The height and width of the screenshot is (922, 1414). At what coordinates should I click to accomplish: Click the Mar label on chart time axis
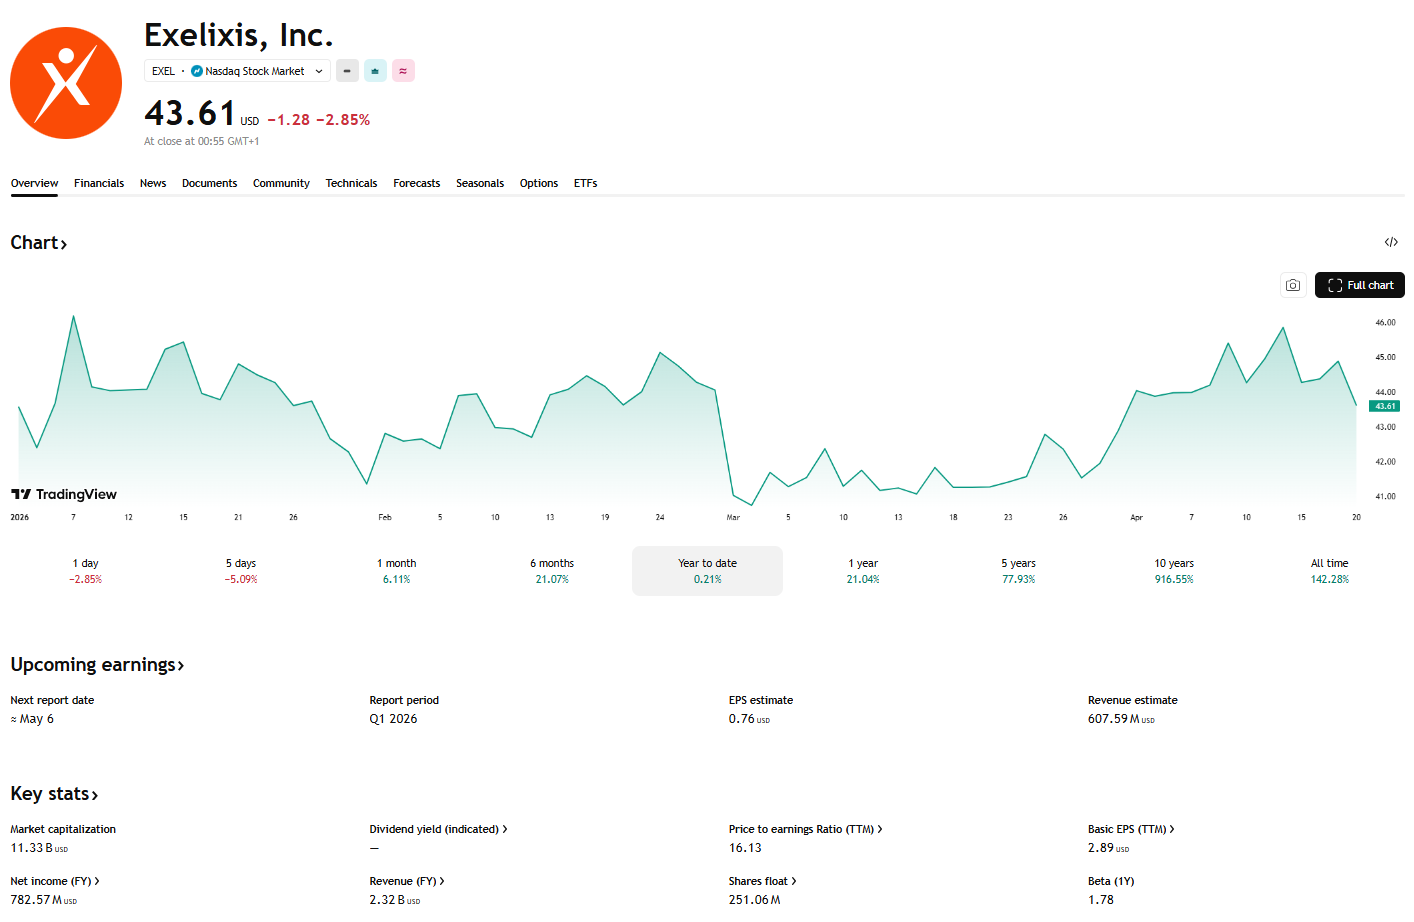pos(733,517)
